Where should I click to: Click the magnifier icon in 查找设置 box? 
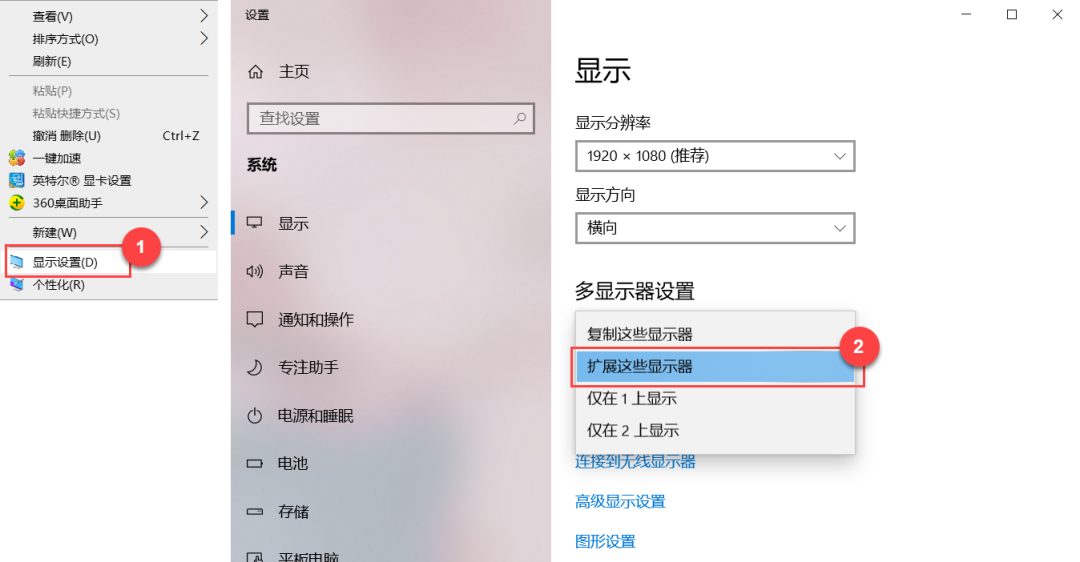(x=520, y=118)
